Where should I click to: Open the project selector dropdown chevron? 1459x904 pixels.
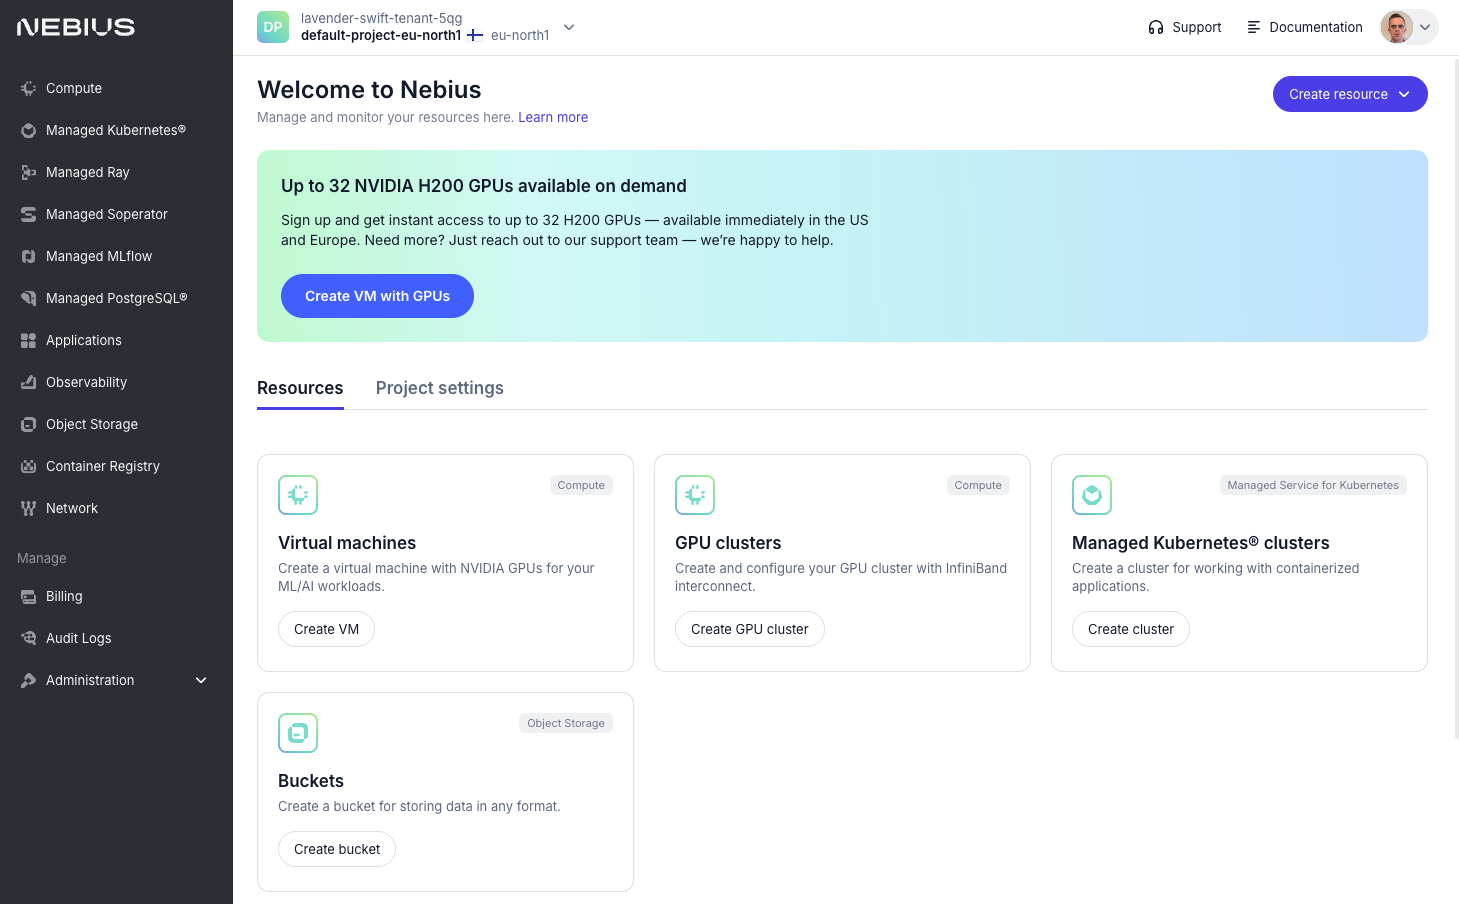tap(569, 27)
